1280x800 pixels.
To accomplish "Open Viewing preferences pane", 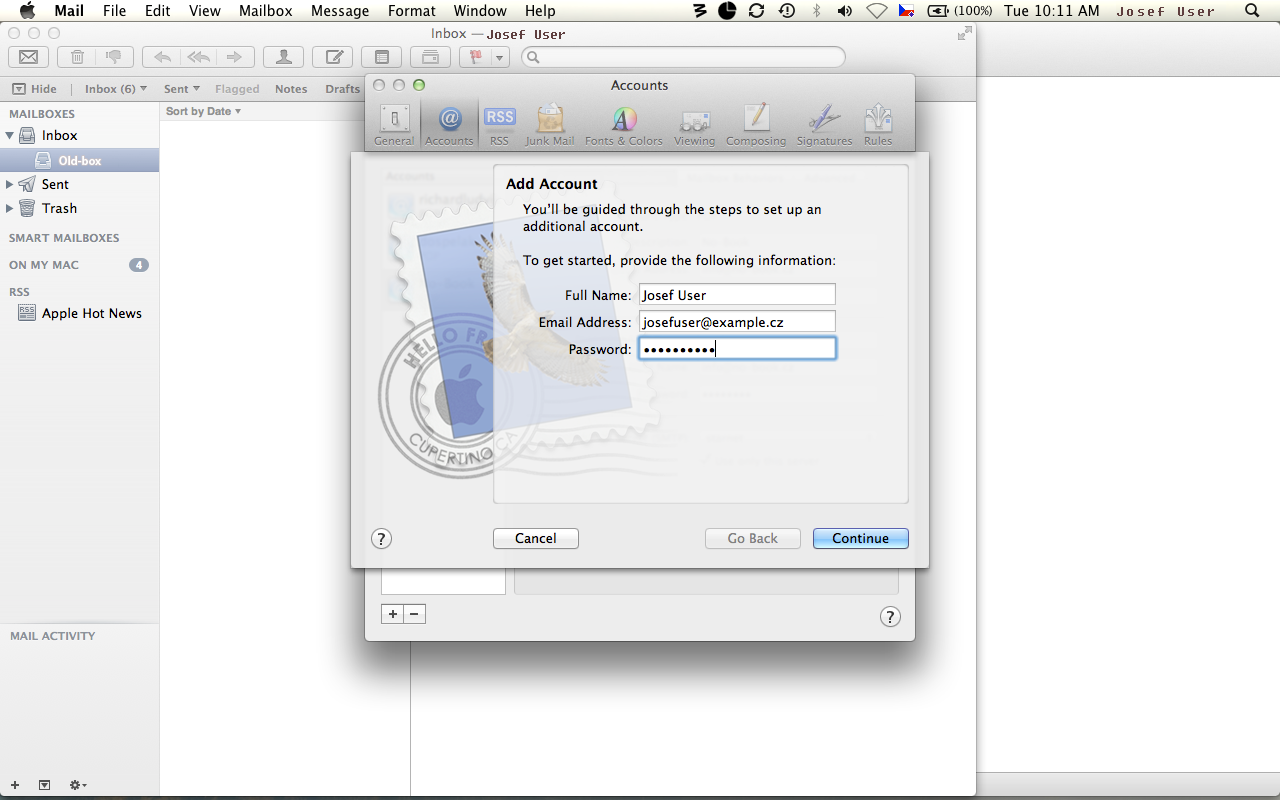I will click(x=694, y=125).
